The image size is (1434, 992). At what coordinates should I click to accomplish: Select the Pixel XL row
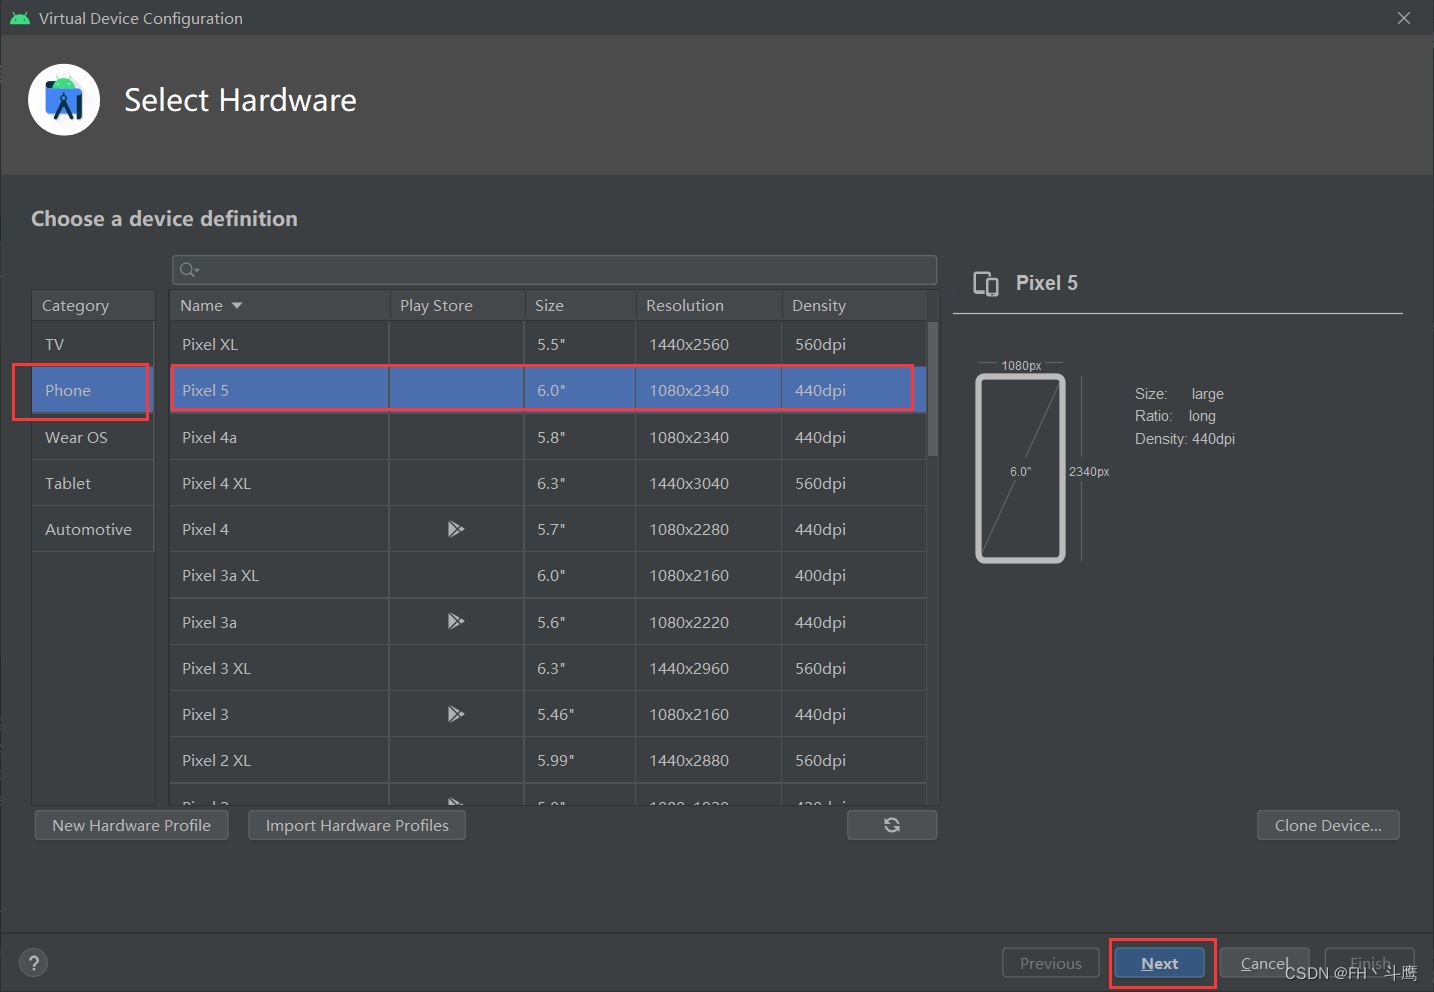[548, 344]
